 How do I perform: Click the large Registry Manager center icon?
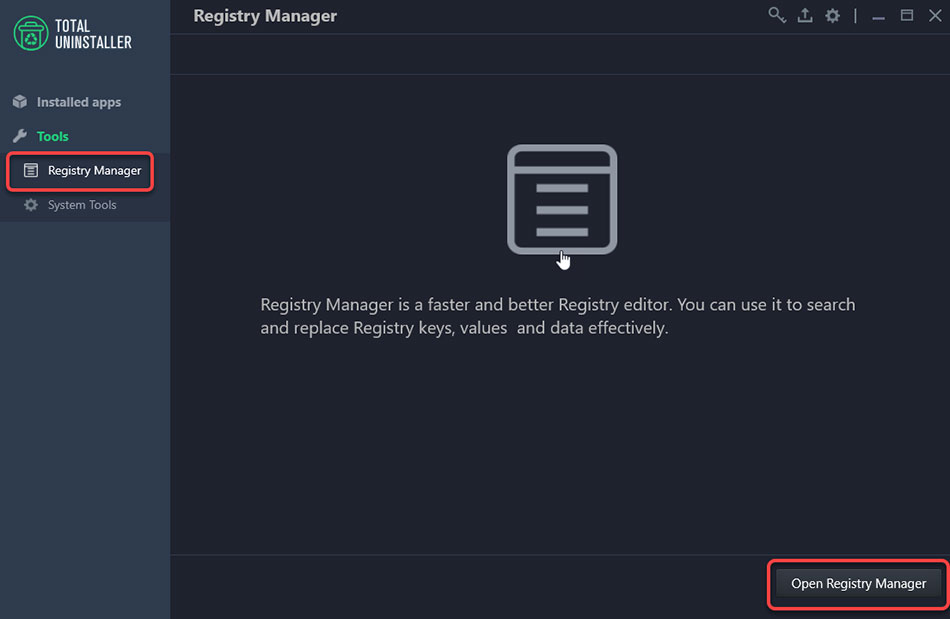point(562,199)
